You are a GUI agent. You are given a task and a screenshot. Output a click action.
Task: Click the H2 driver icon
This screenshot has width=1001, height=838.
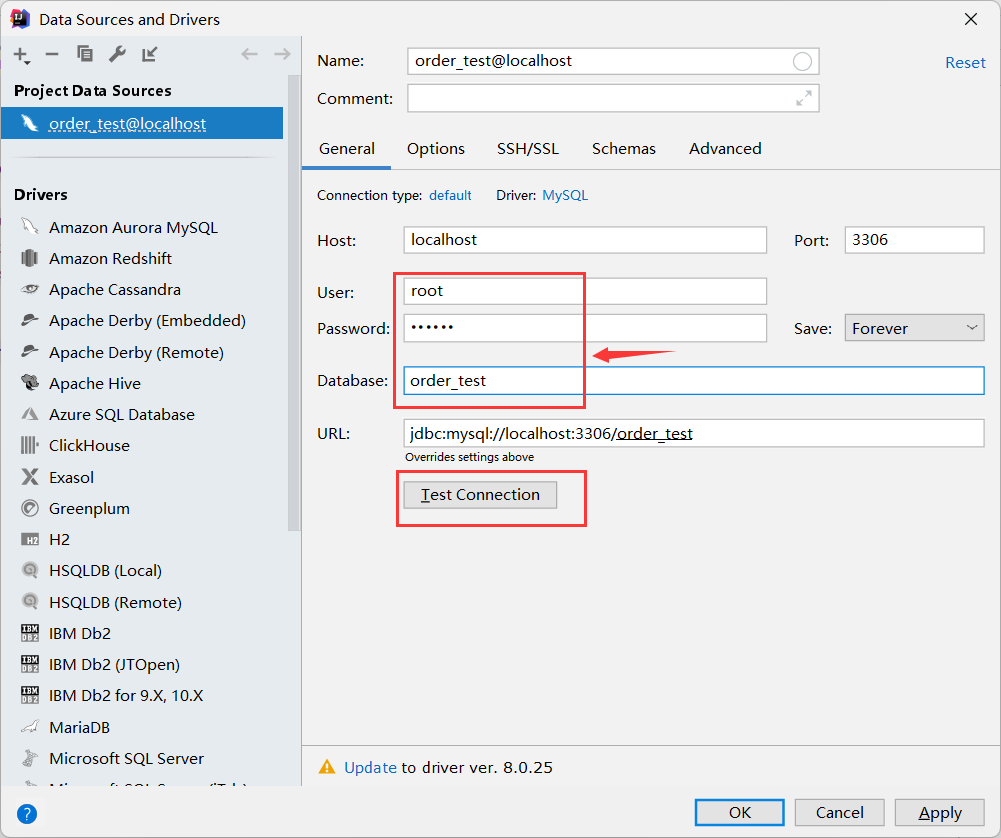(x=29, y=540)
